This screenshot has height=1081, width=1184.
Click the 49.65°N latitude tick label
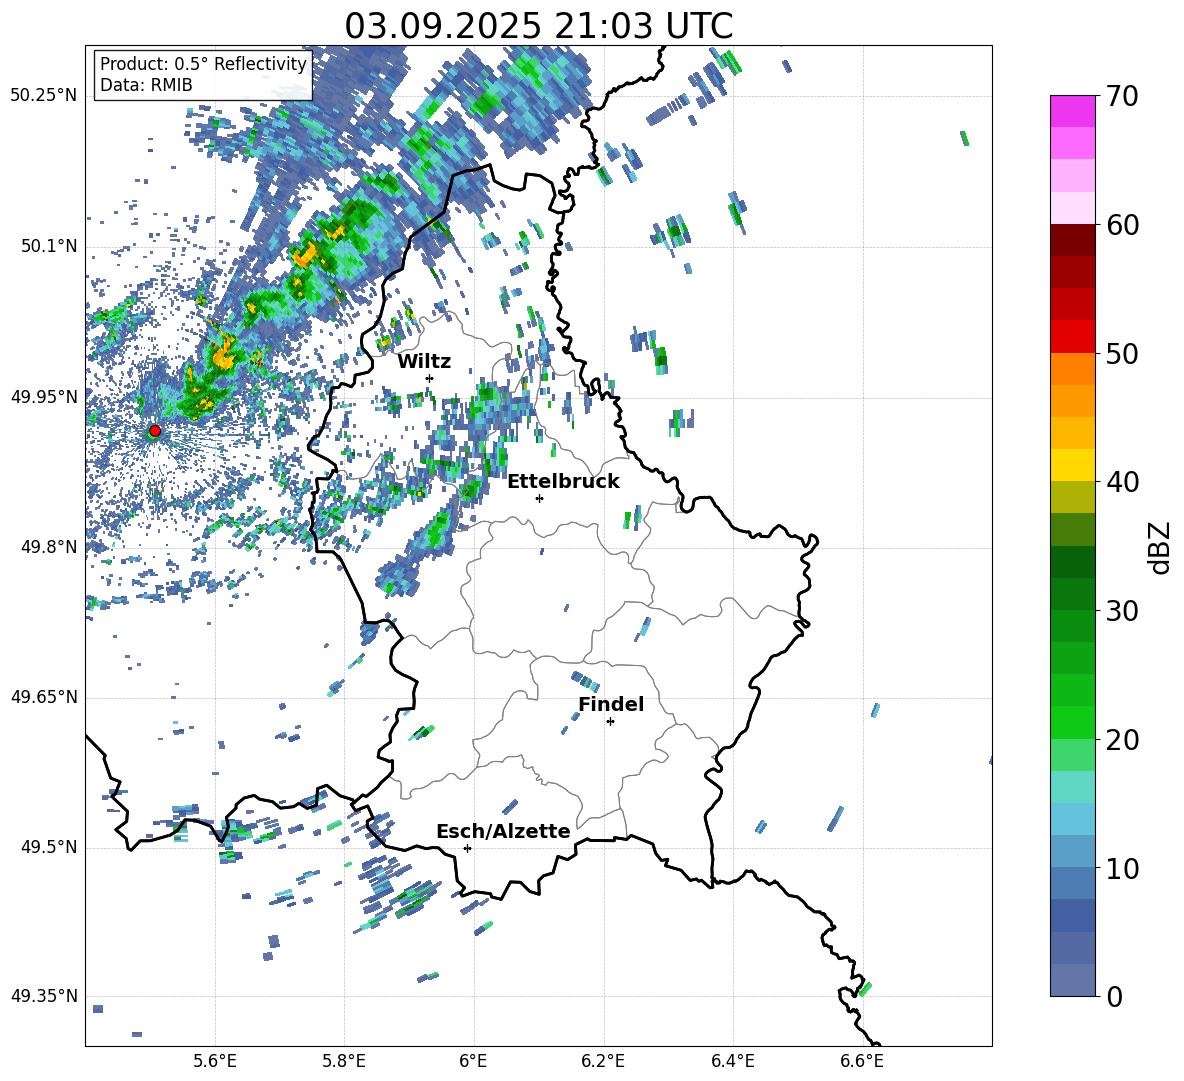click(44, 697)
